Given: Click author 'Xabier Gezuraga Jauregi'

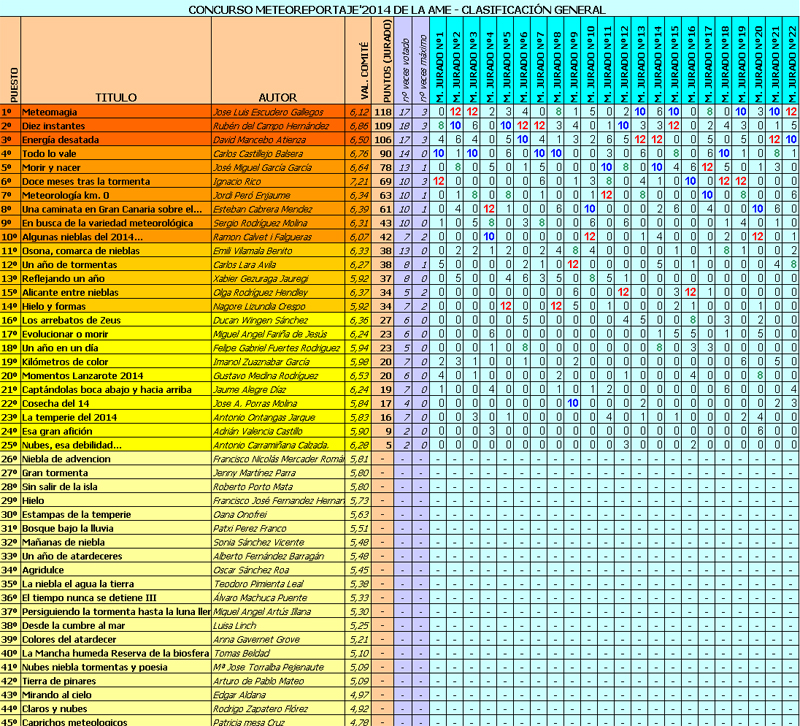Looking at the screenshot, I should pos(259,279).
